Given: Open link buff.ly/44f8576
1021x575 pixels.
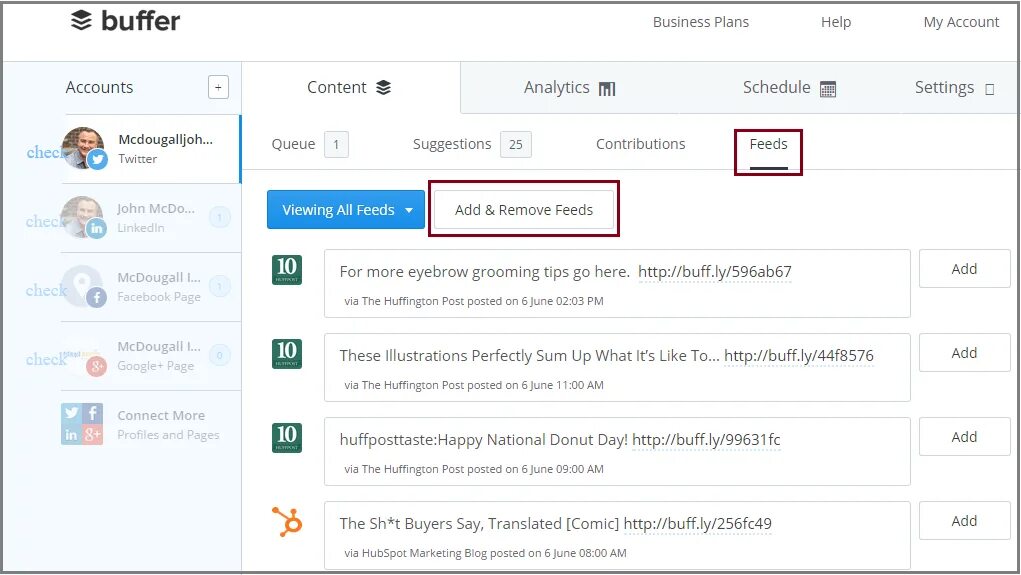Looking at the screenshot, I should [x=799, y=356].
